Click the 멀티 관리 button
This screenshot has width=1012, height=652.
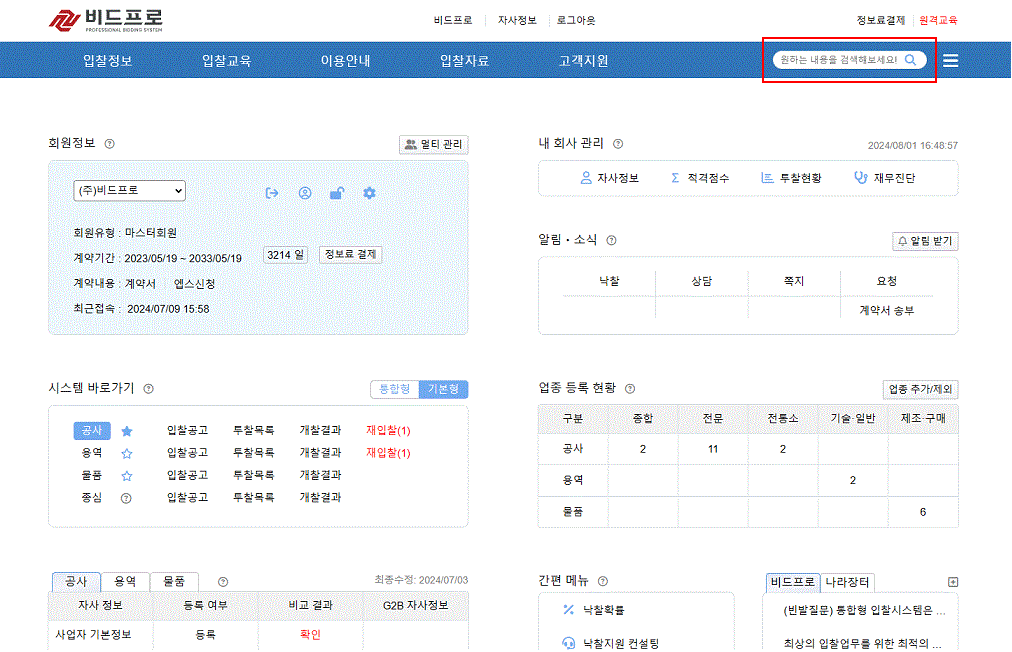click(434, 145)
